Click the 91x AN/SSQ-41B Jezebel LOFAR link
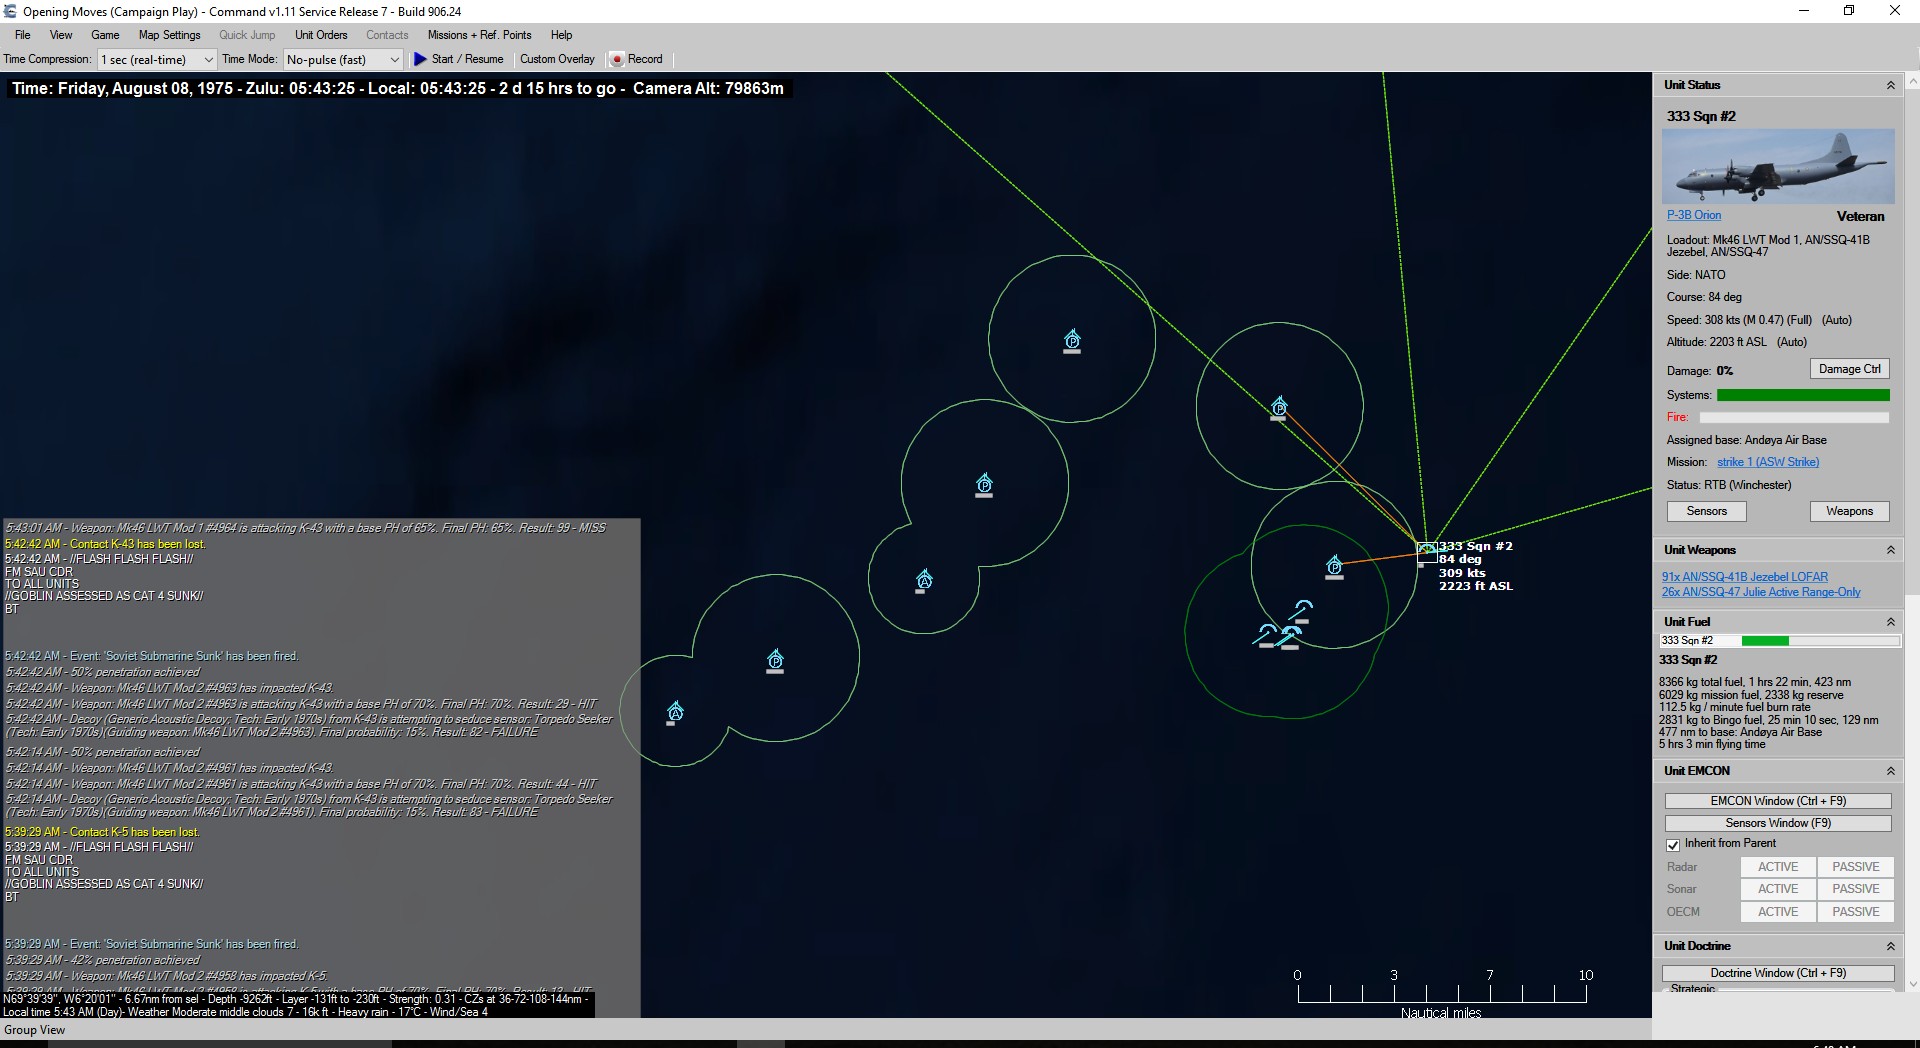Image resolution: width=1920 pixels, height=1048 pixels. tap(1744, 577)
